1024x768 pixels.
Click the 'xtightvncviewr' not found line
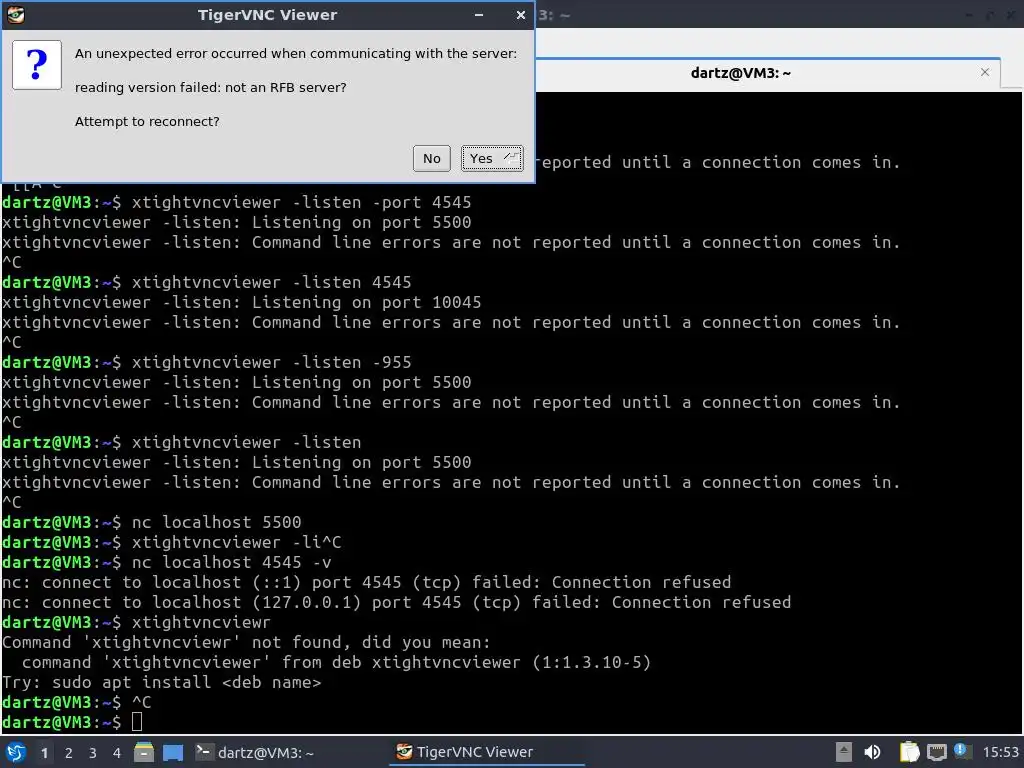click(x=246, y=643)
